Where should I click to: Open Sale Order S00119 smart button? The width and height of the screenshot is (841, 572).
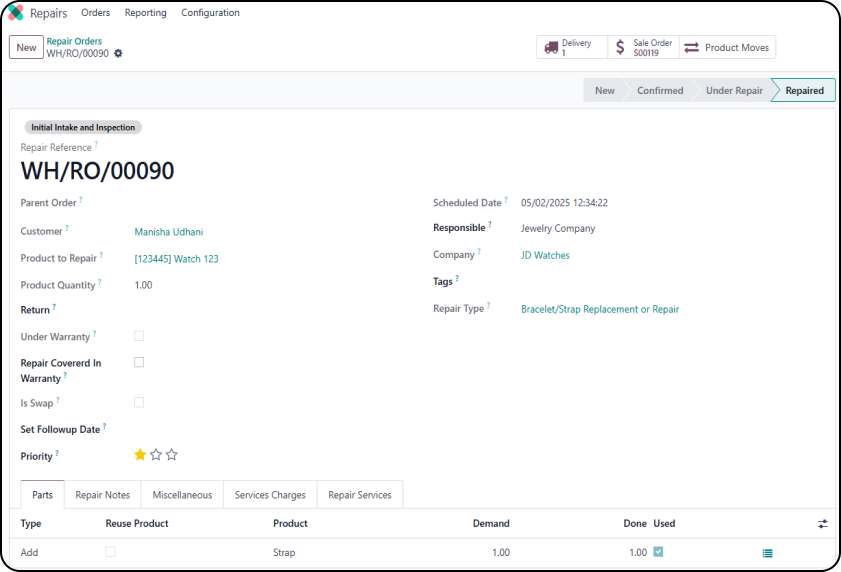[x=644, y=47]
